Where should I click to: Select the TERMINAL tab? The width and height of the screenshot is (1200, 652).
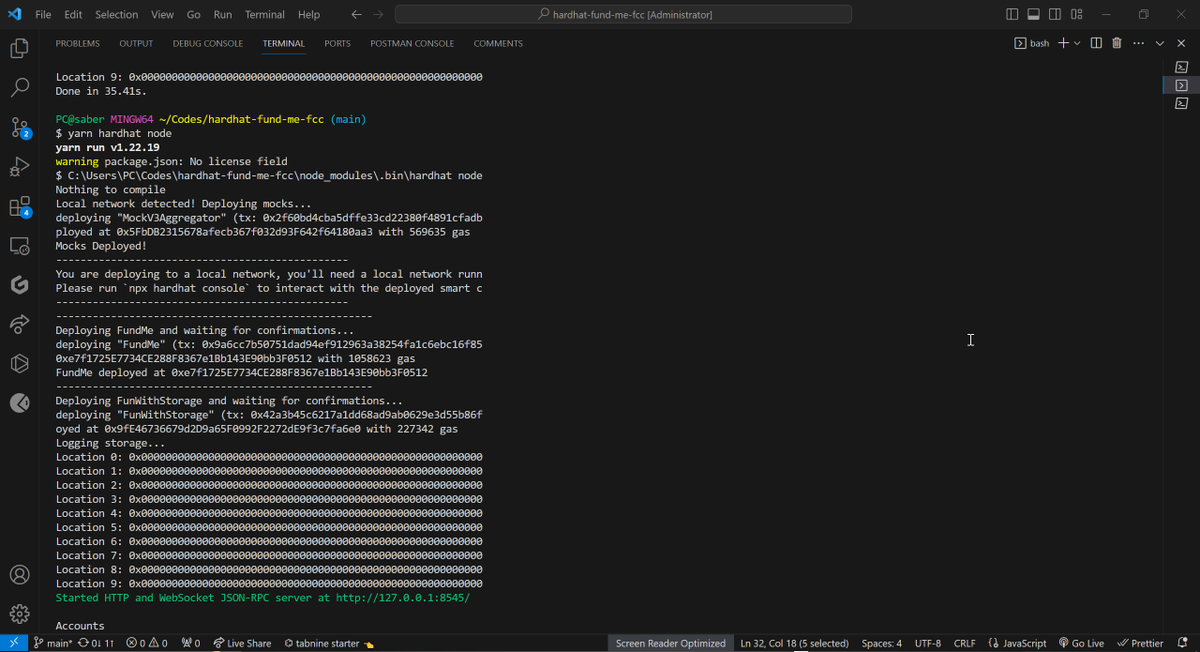point(284,43)
